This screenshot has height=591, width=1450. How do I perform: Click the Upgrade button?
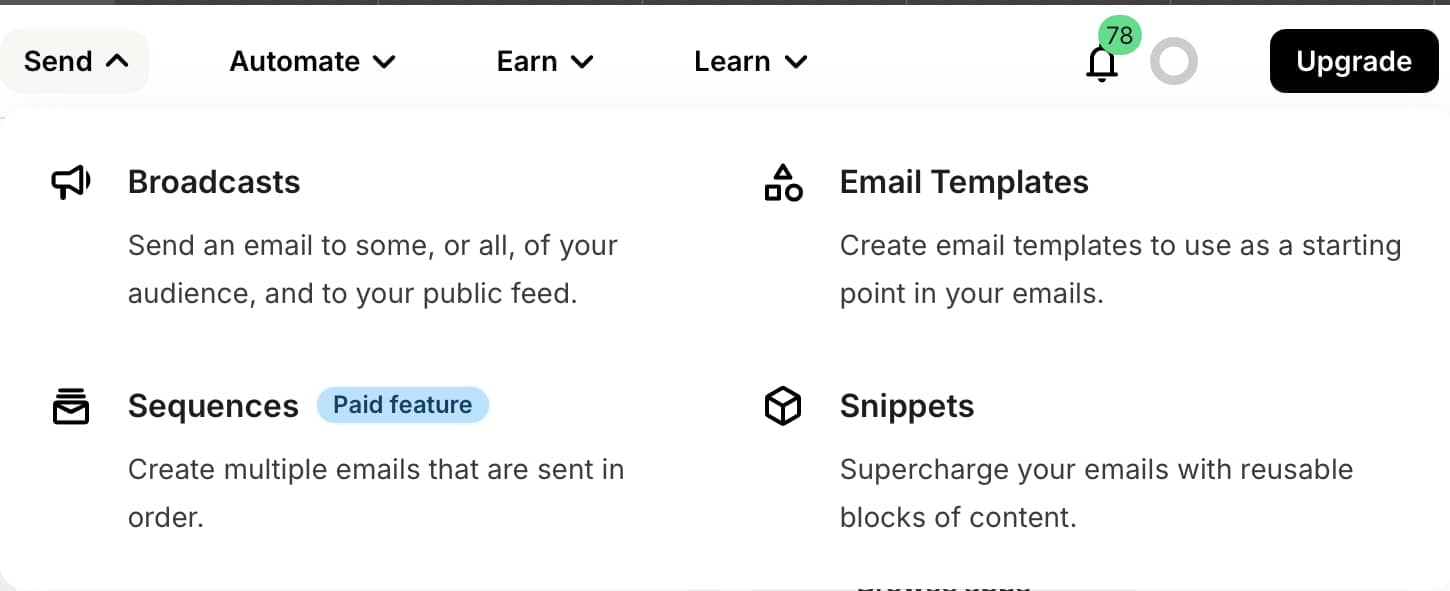click(x=1353, y=62)
